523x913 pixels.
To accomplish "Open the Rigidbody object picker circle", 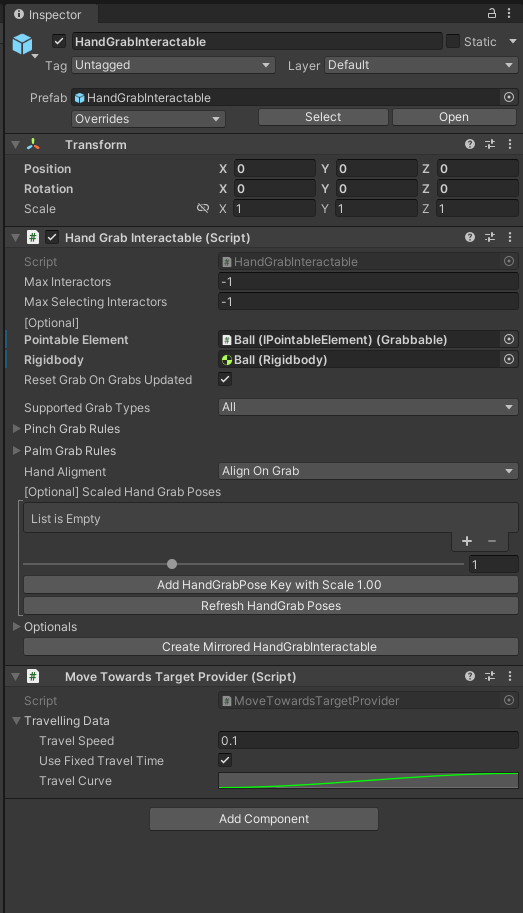I will tap(509, 359).
